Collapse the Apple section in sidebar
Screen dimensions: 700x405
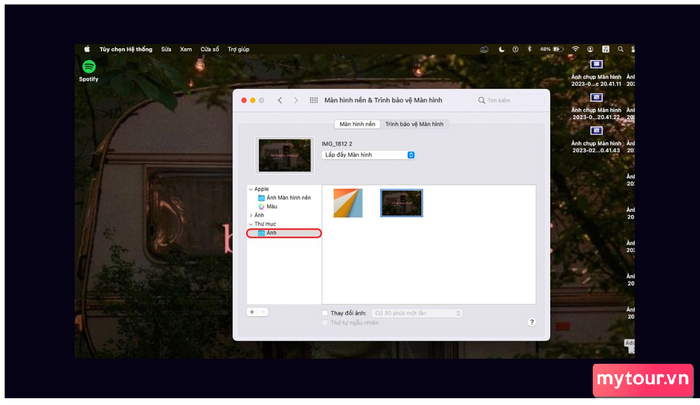tap(250, 189)
